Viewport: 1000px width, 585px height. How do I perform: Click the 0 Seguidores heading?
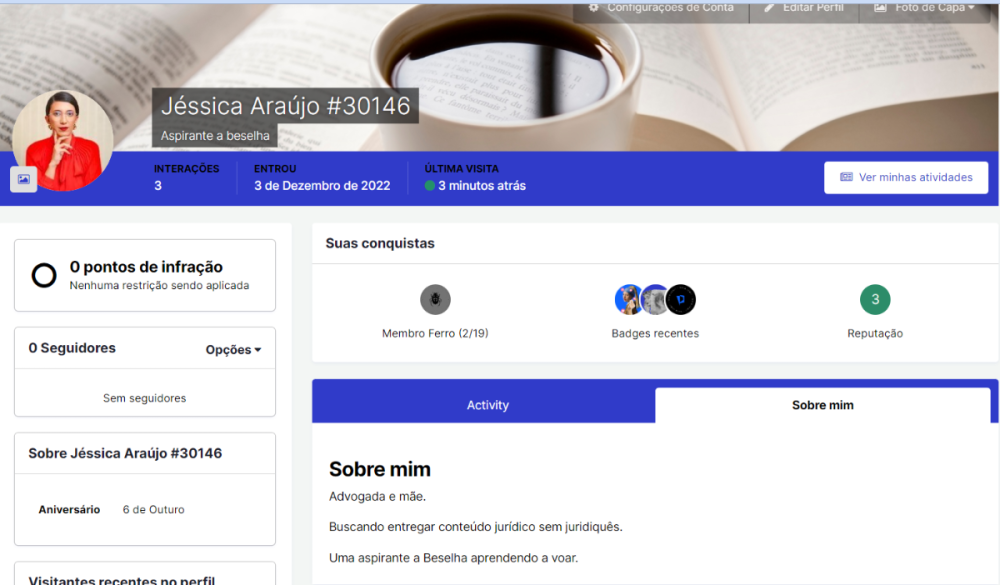72,348
